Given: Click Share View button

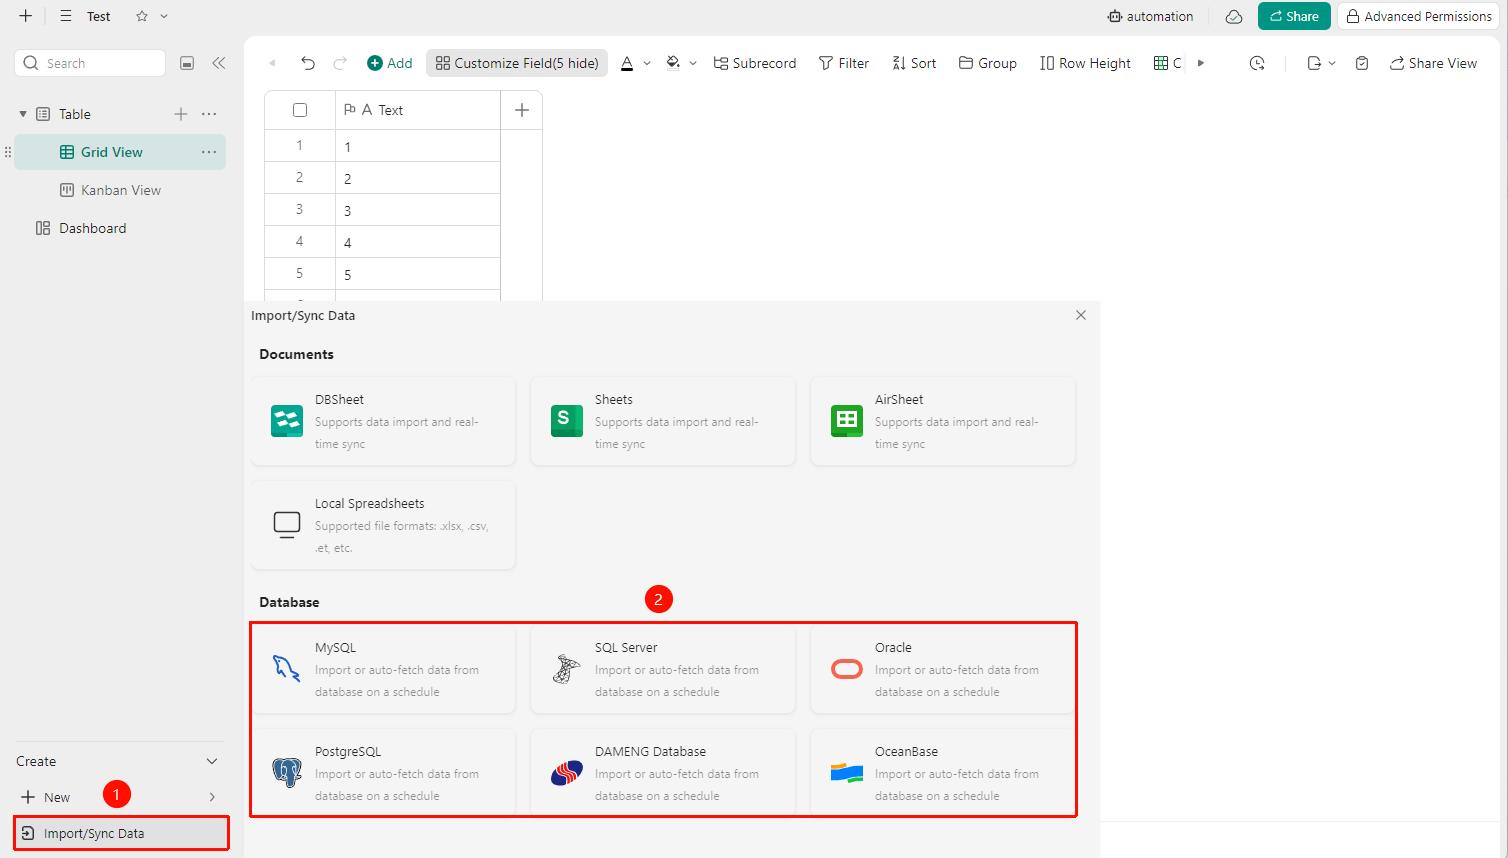Looking at the screenshot, I should [x=1433, y=63].
